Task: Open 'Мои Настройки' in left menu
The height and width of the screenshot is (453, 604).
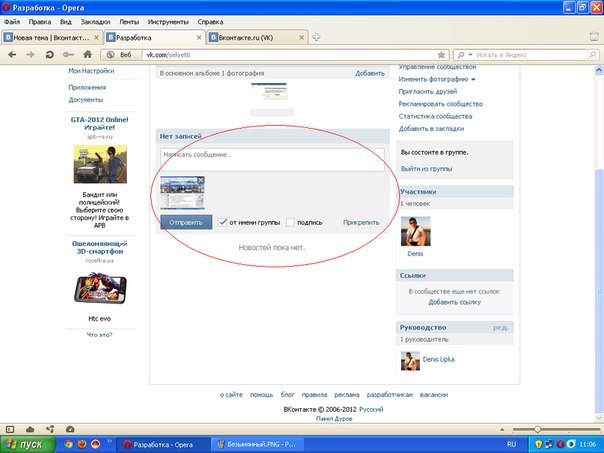Action: pos(91,71)
